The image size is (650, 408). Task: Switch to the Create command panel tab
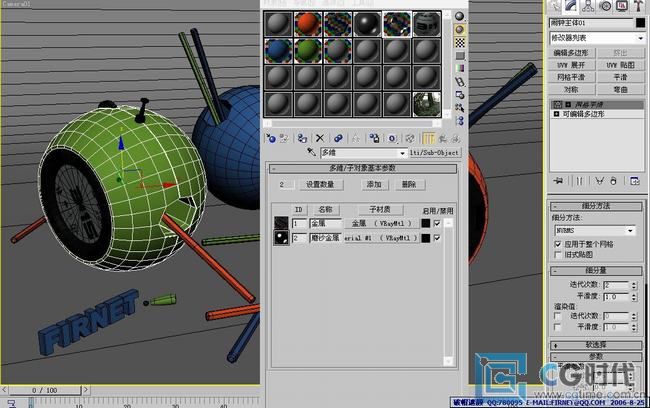point(555,6)
